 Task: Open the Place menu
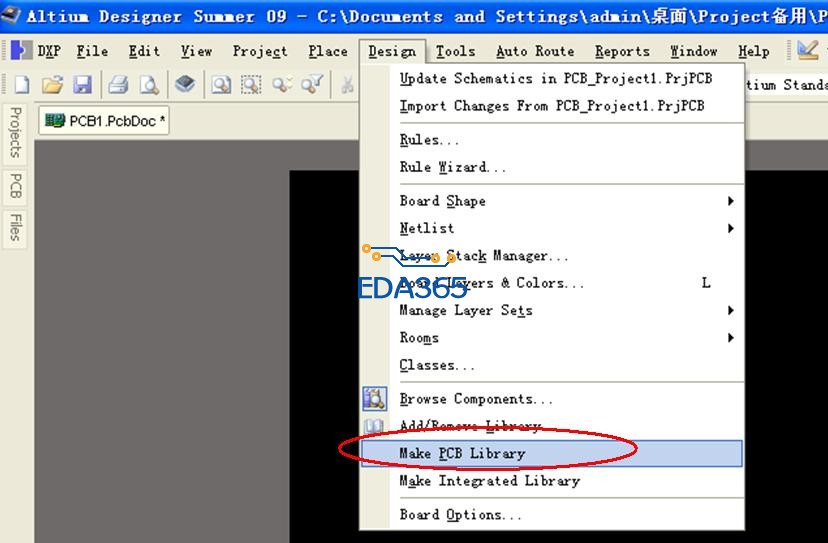pos(328,51)
